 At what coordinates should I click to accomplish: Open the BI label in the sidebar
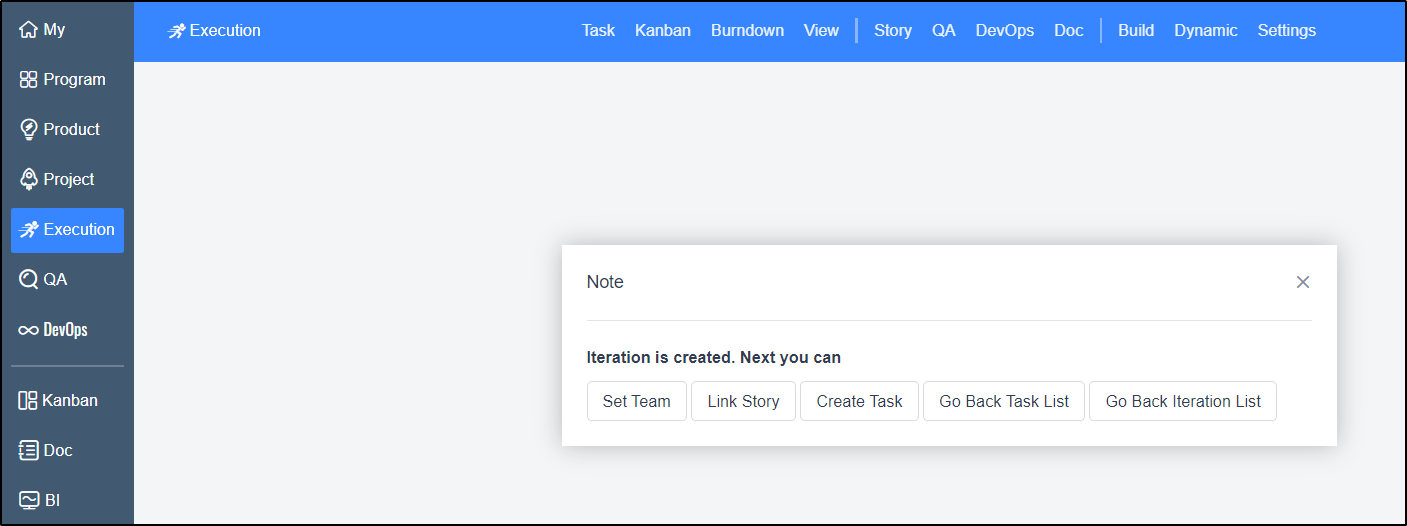point(52,500)
